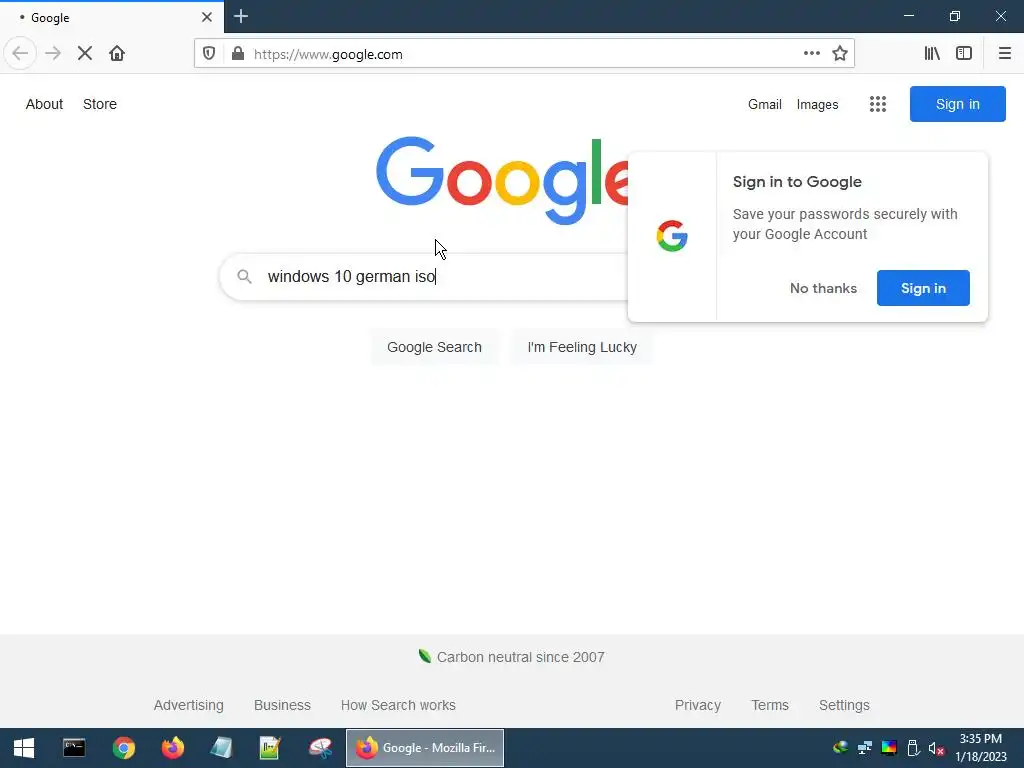Screen dimensions: 1024x768
Task: Click I'm Feeling Lucky button
Action: pyautogui.click(x=582, y=347)
